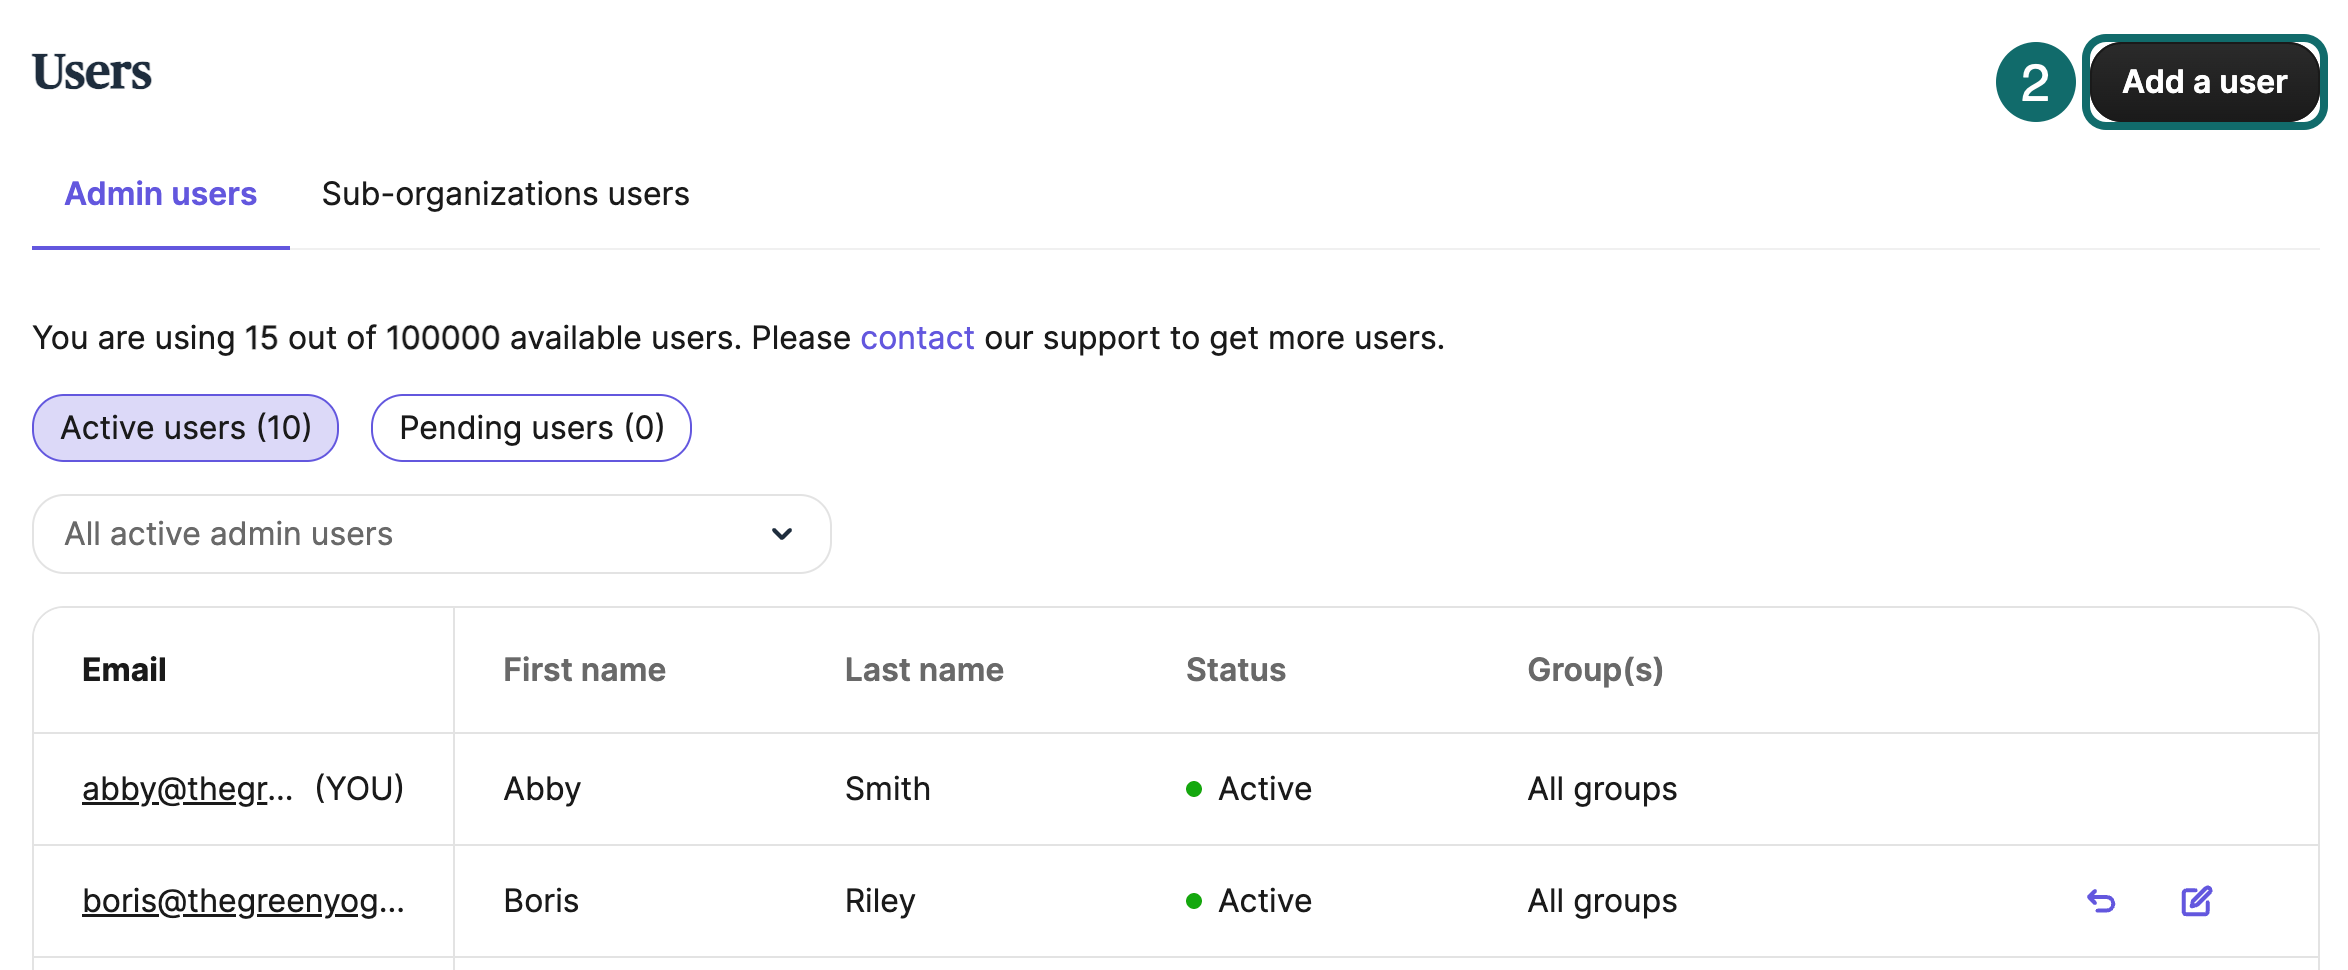Select the Admin users tab
This screenshot has height=970, width=2348.
[x=160, y=194]
